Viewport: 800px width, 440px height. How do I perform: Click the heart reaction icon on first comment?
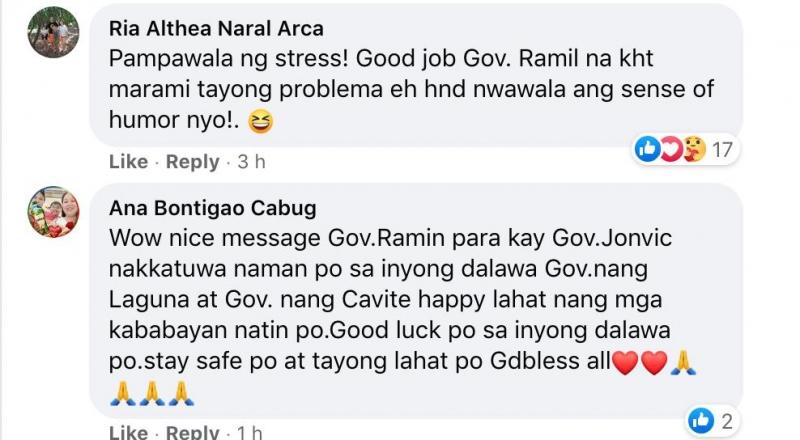click(x=670, y=149)
